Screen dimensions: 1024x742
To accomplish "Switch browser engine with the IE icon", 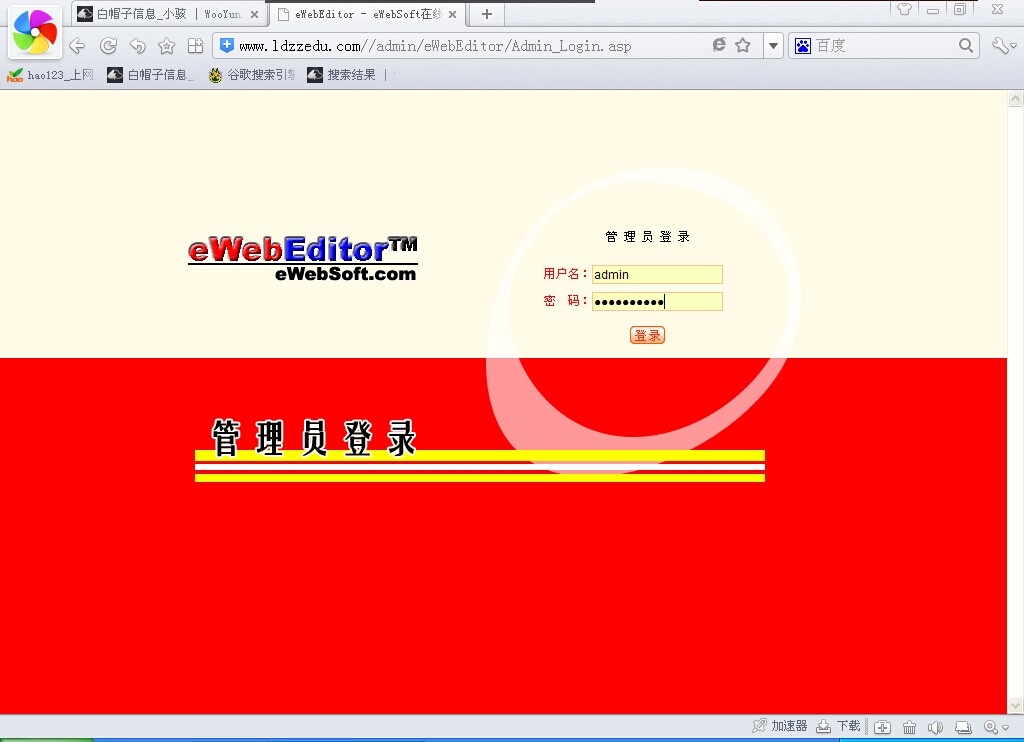I will tap(719, 45).
